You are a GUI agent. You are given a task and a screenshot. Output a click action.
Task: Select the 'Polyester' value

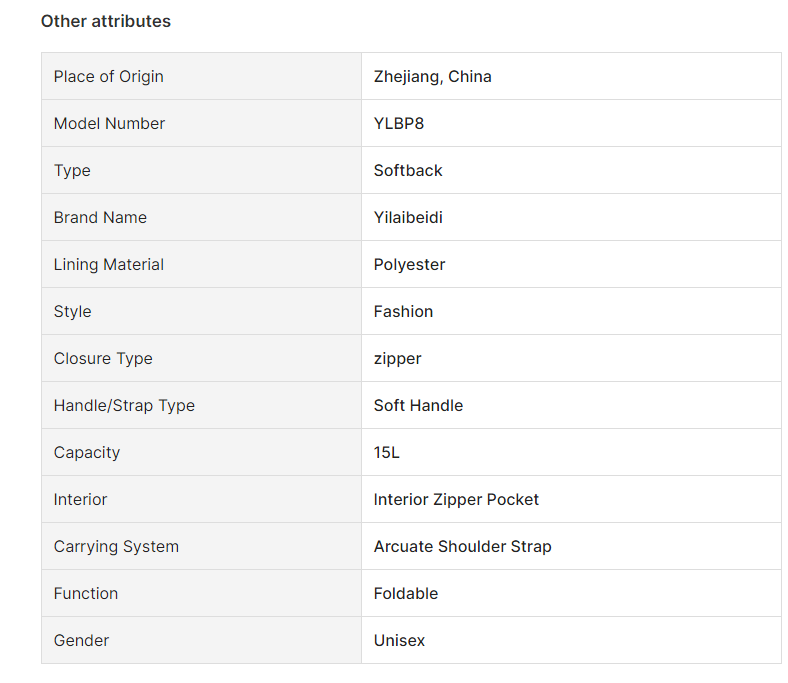[409, 265]
